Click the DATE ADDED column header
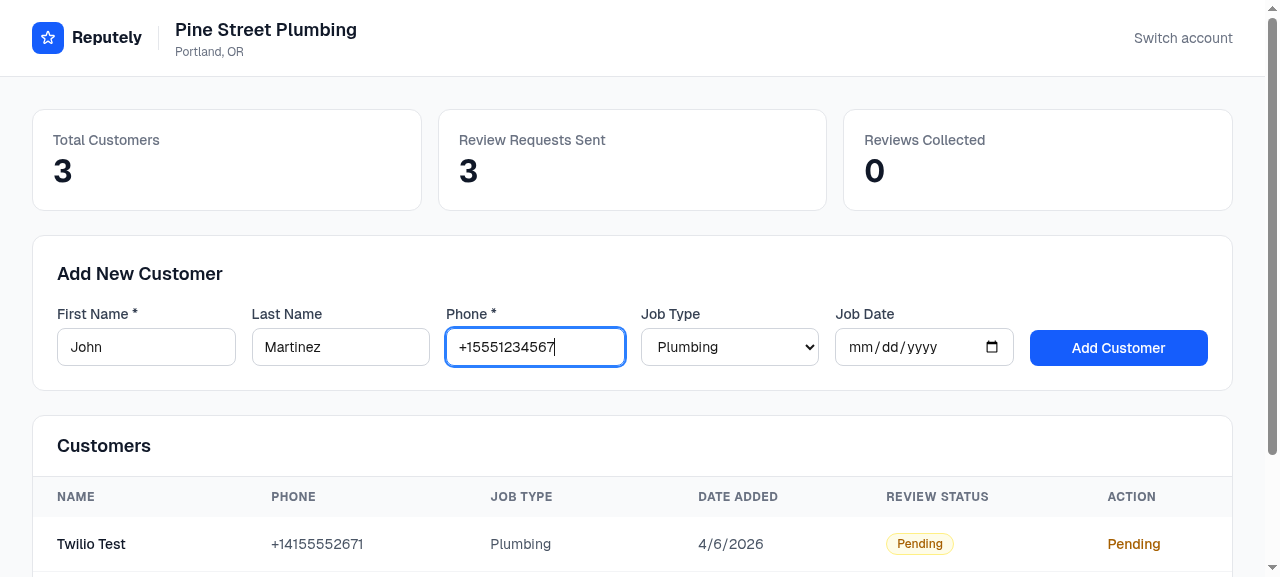This screenshot has width=1280, height=577. 738,497
